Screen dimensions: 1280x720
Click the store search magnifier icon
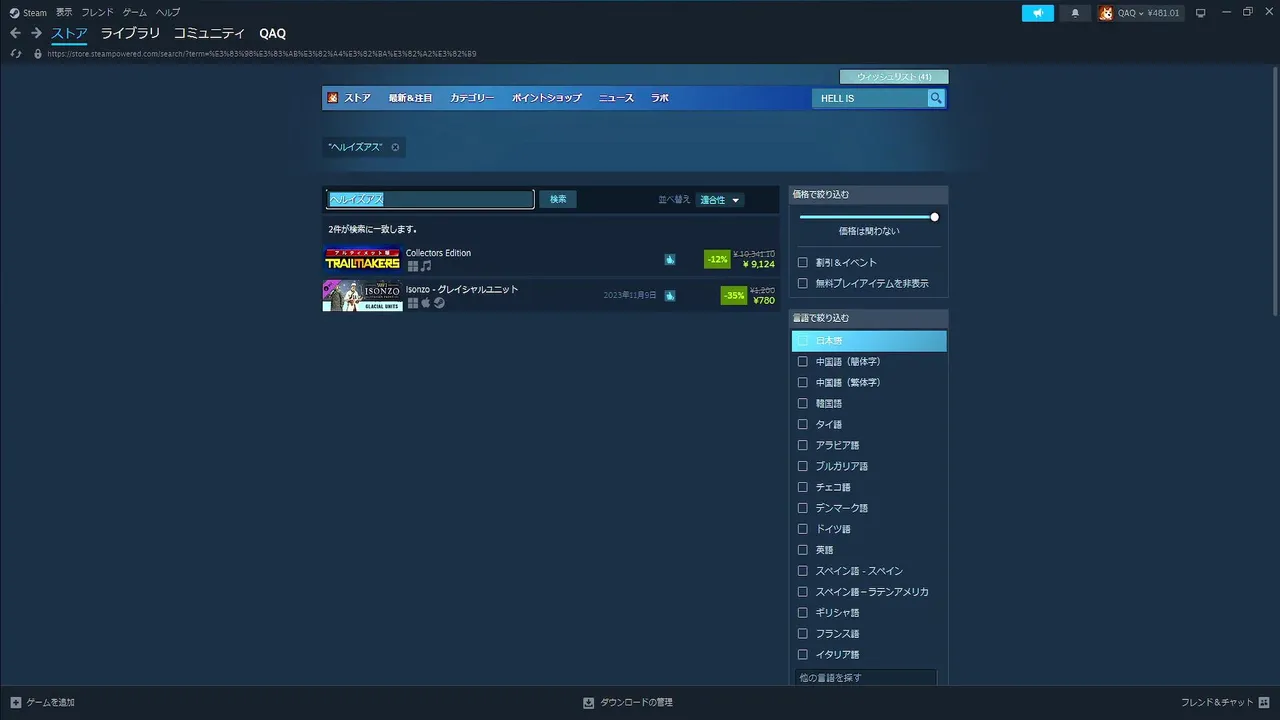point(936,98)
